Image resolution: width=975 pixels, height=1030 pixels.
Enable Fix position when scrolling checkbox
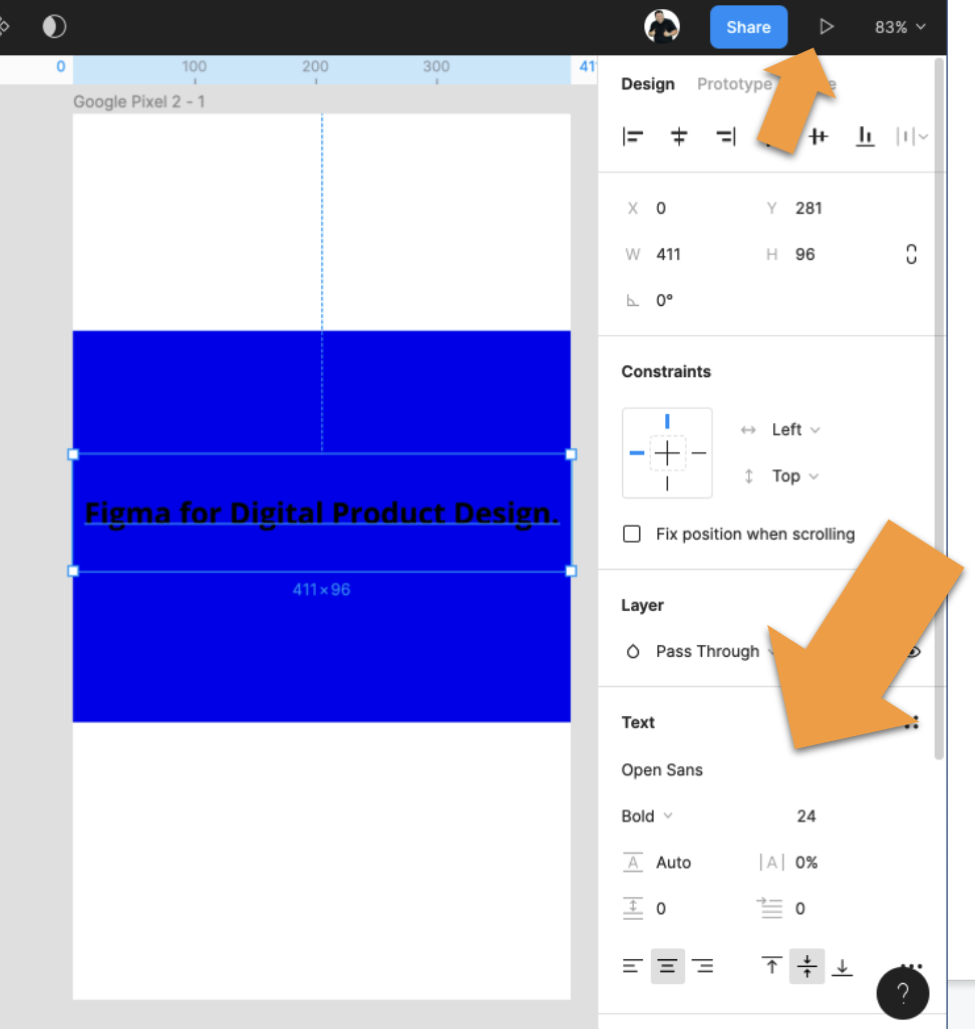pos(632,534)
